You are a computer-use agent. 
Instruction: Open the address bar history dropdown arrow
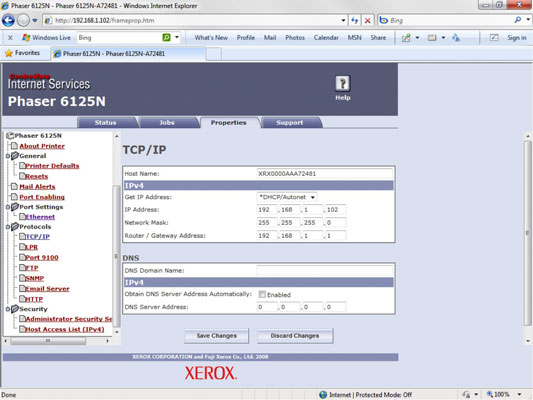343,20
